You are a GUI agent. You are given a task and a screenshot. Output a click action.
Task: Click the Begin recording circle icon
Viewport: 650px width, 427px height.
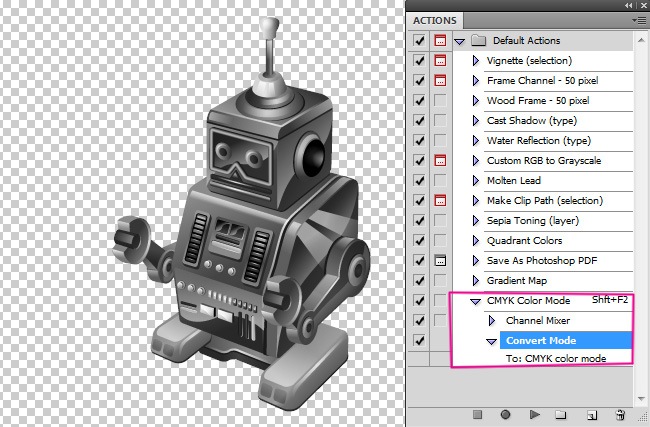point(505,413)
